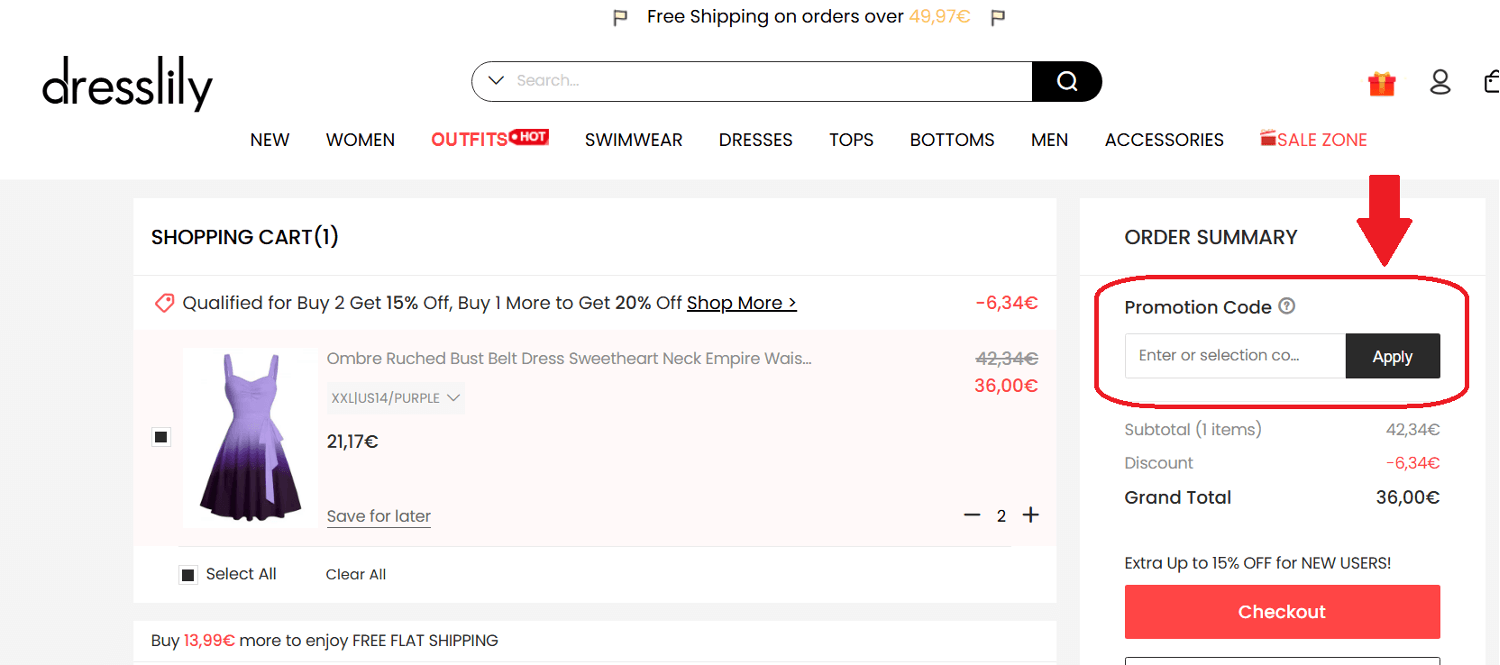
Task: Click Clear All link
Action: coord(356,574)
